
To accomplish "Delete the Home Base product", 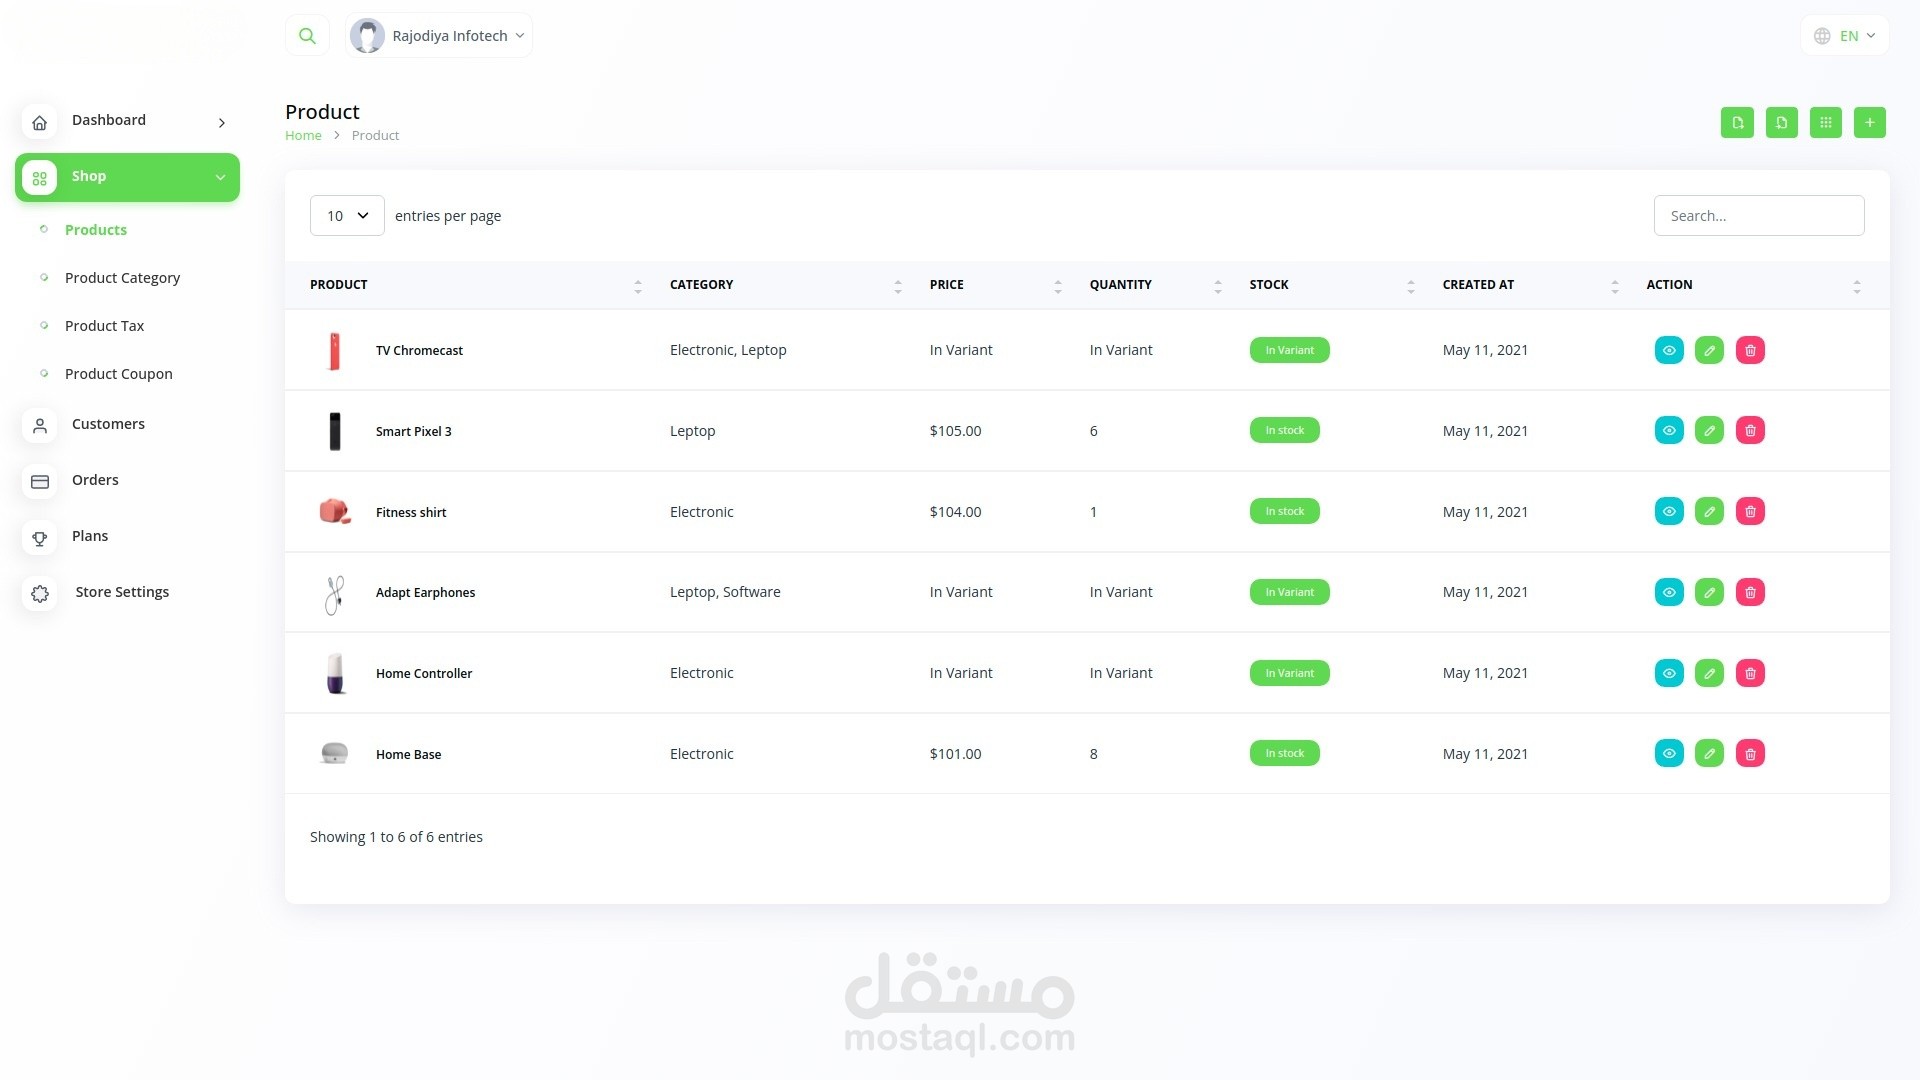I will click(x=1750, y=754).
